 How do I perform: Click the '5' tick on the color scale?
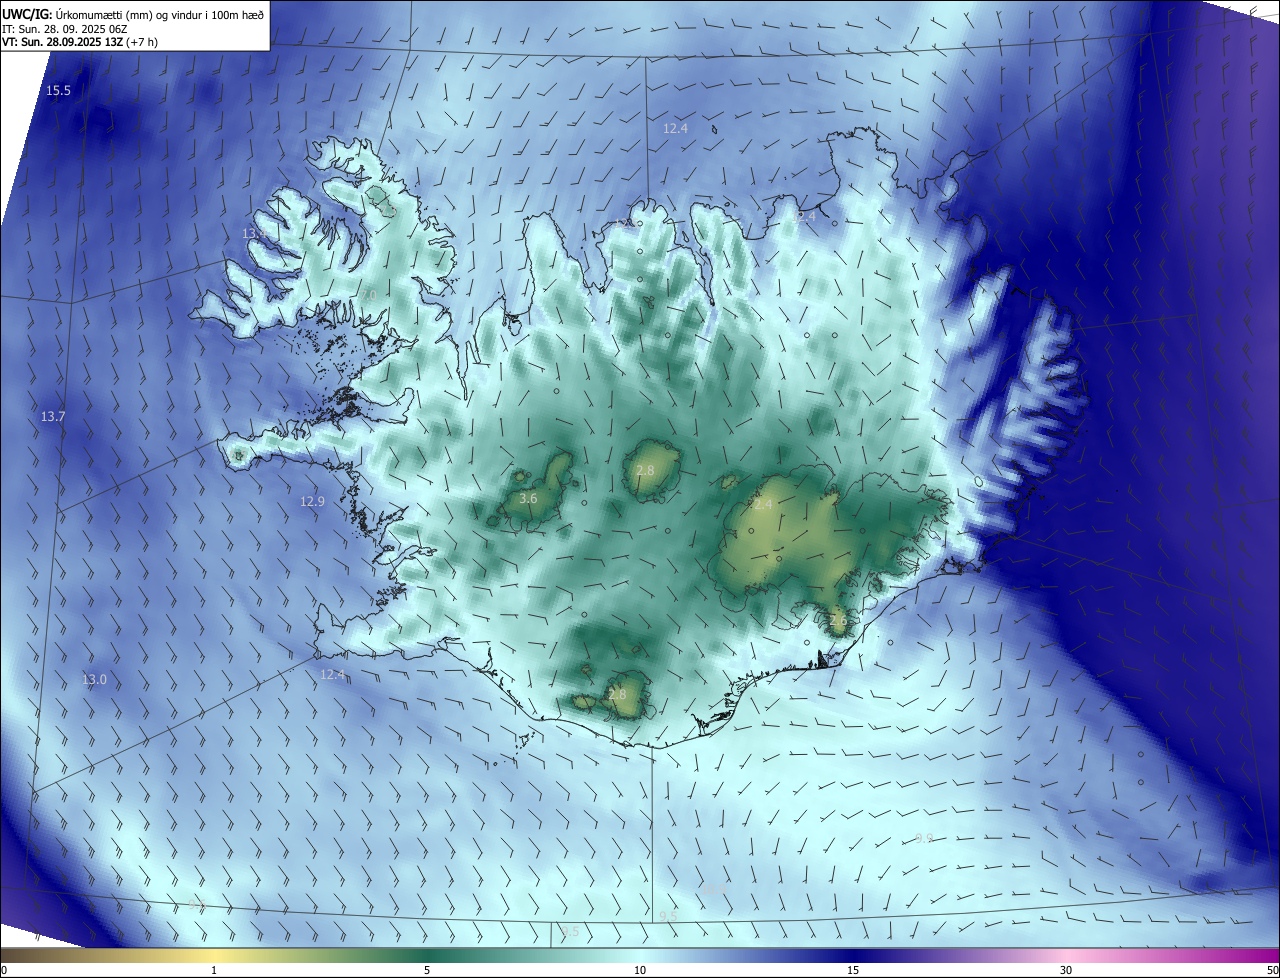coord(427,971)
